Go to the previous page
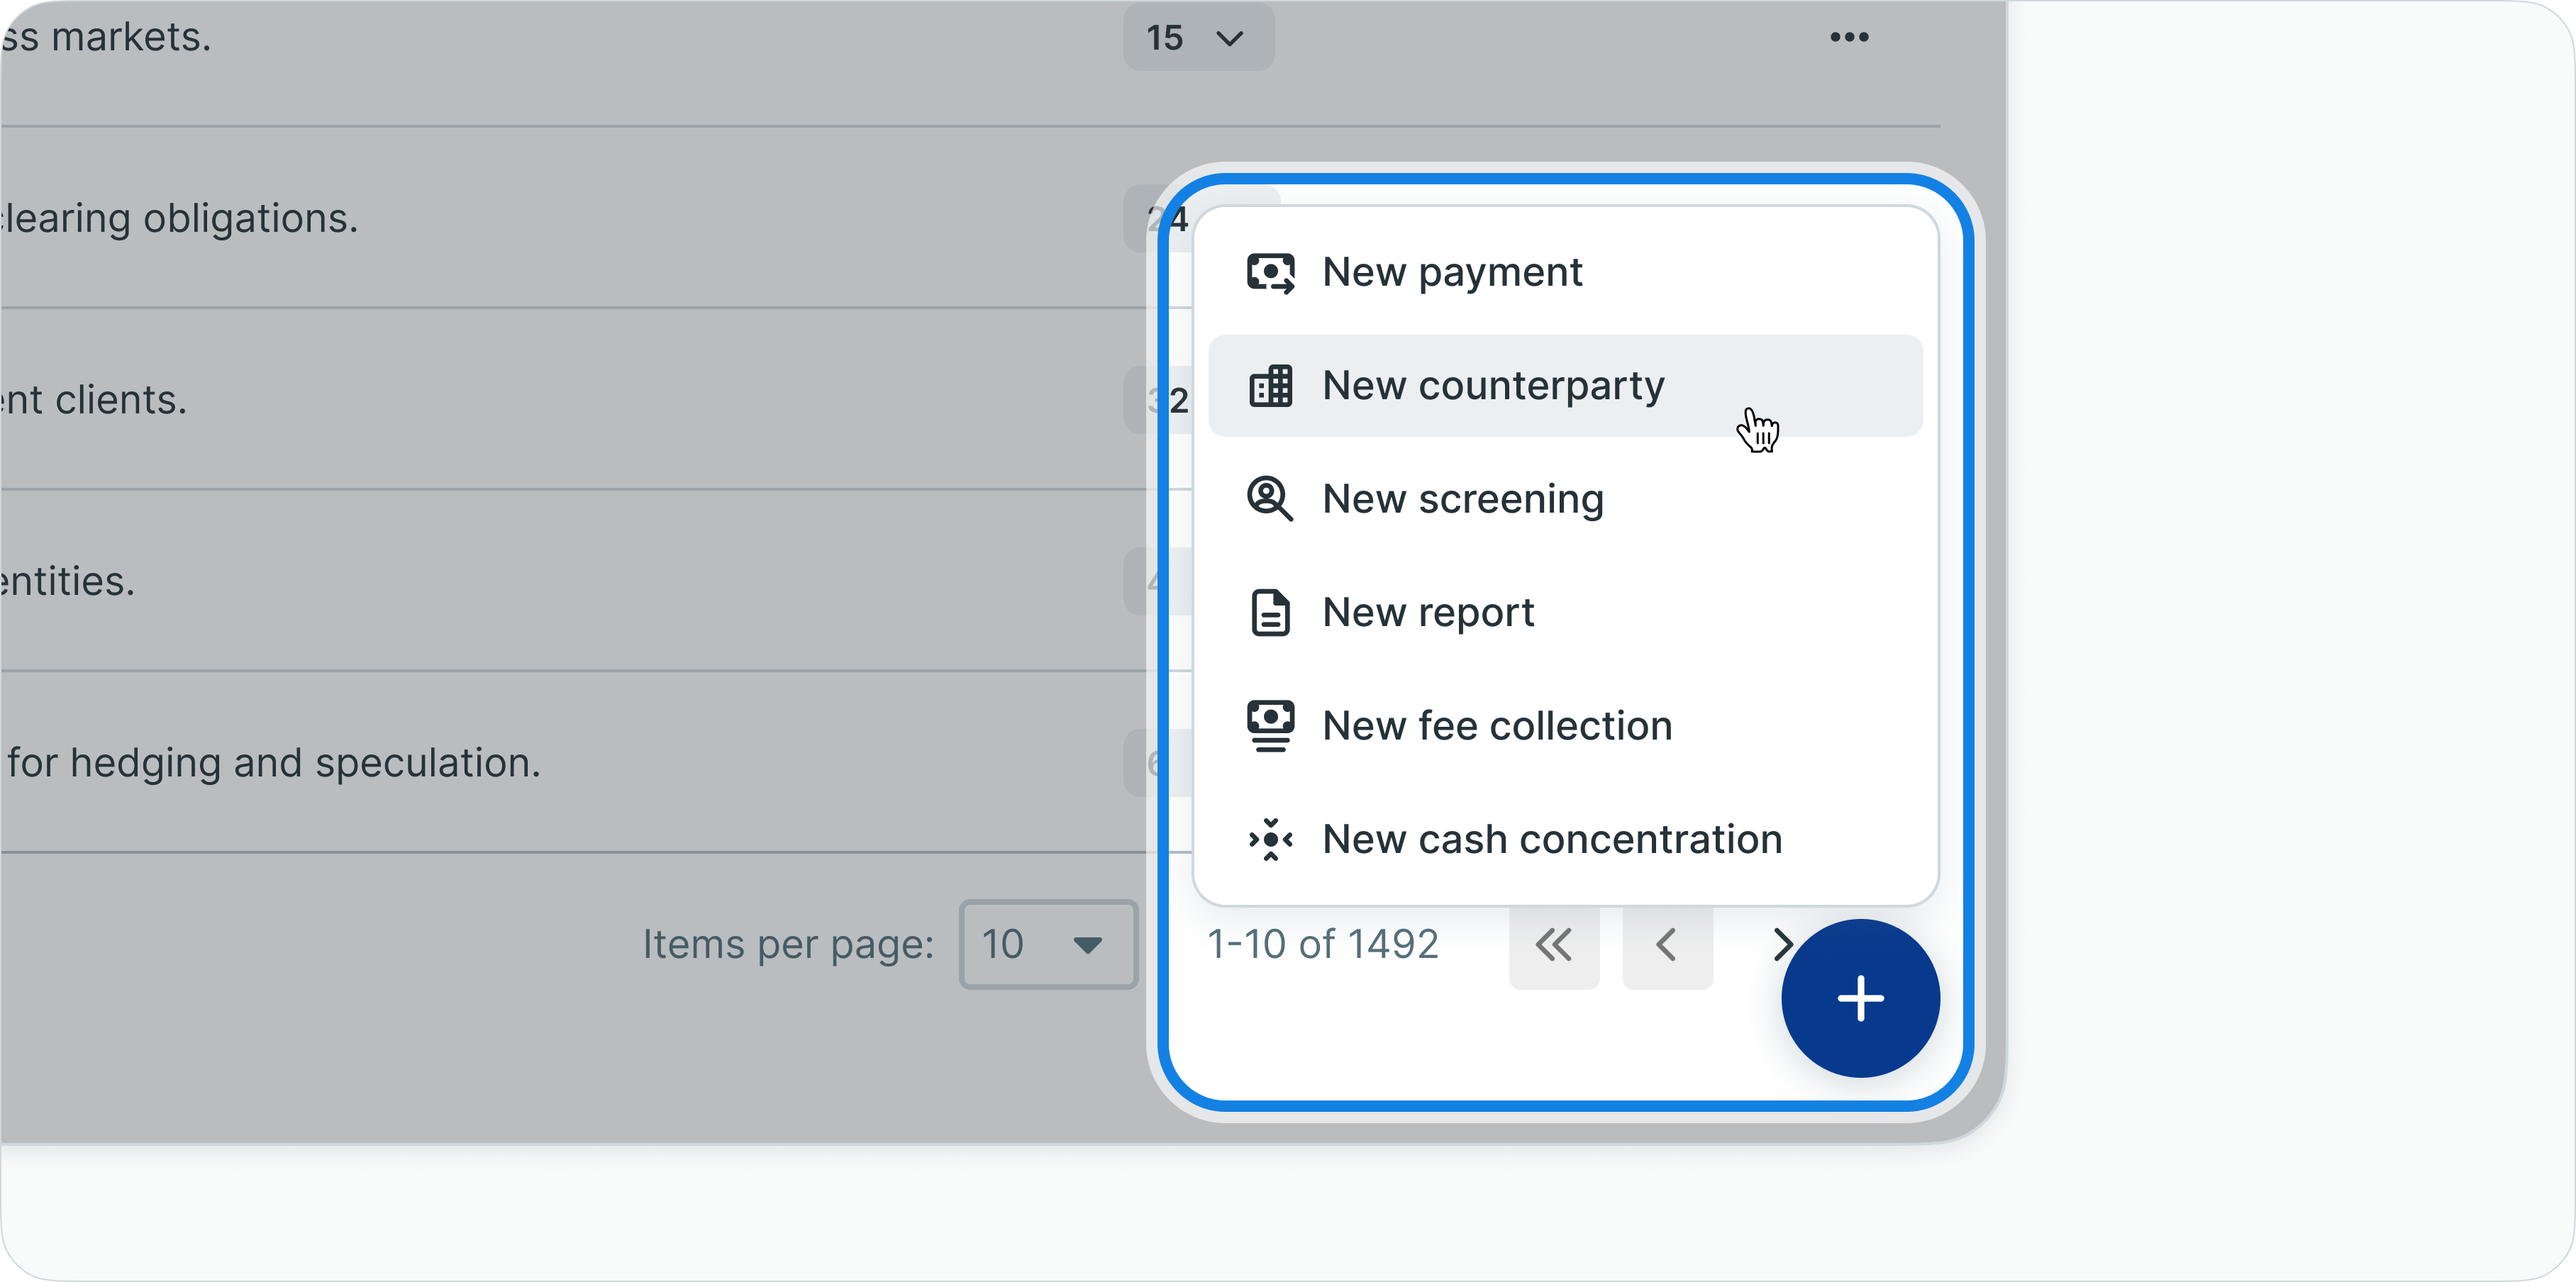 coord(1666,945)
